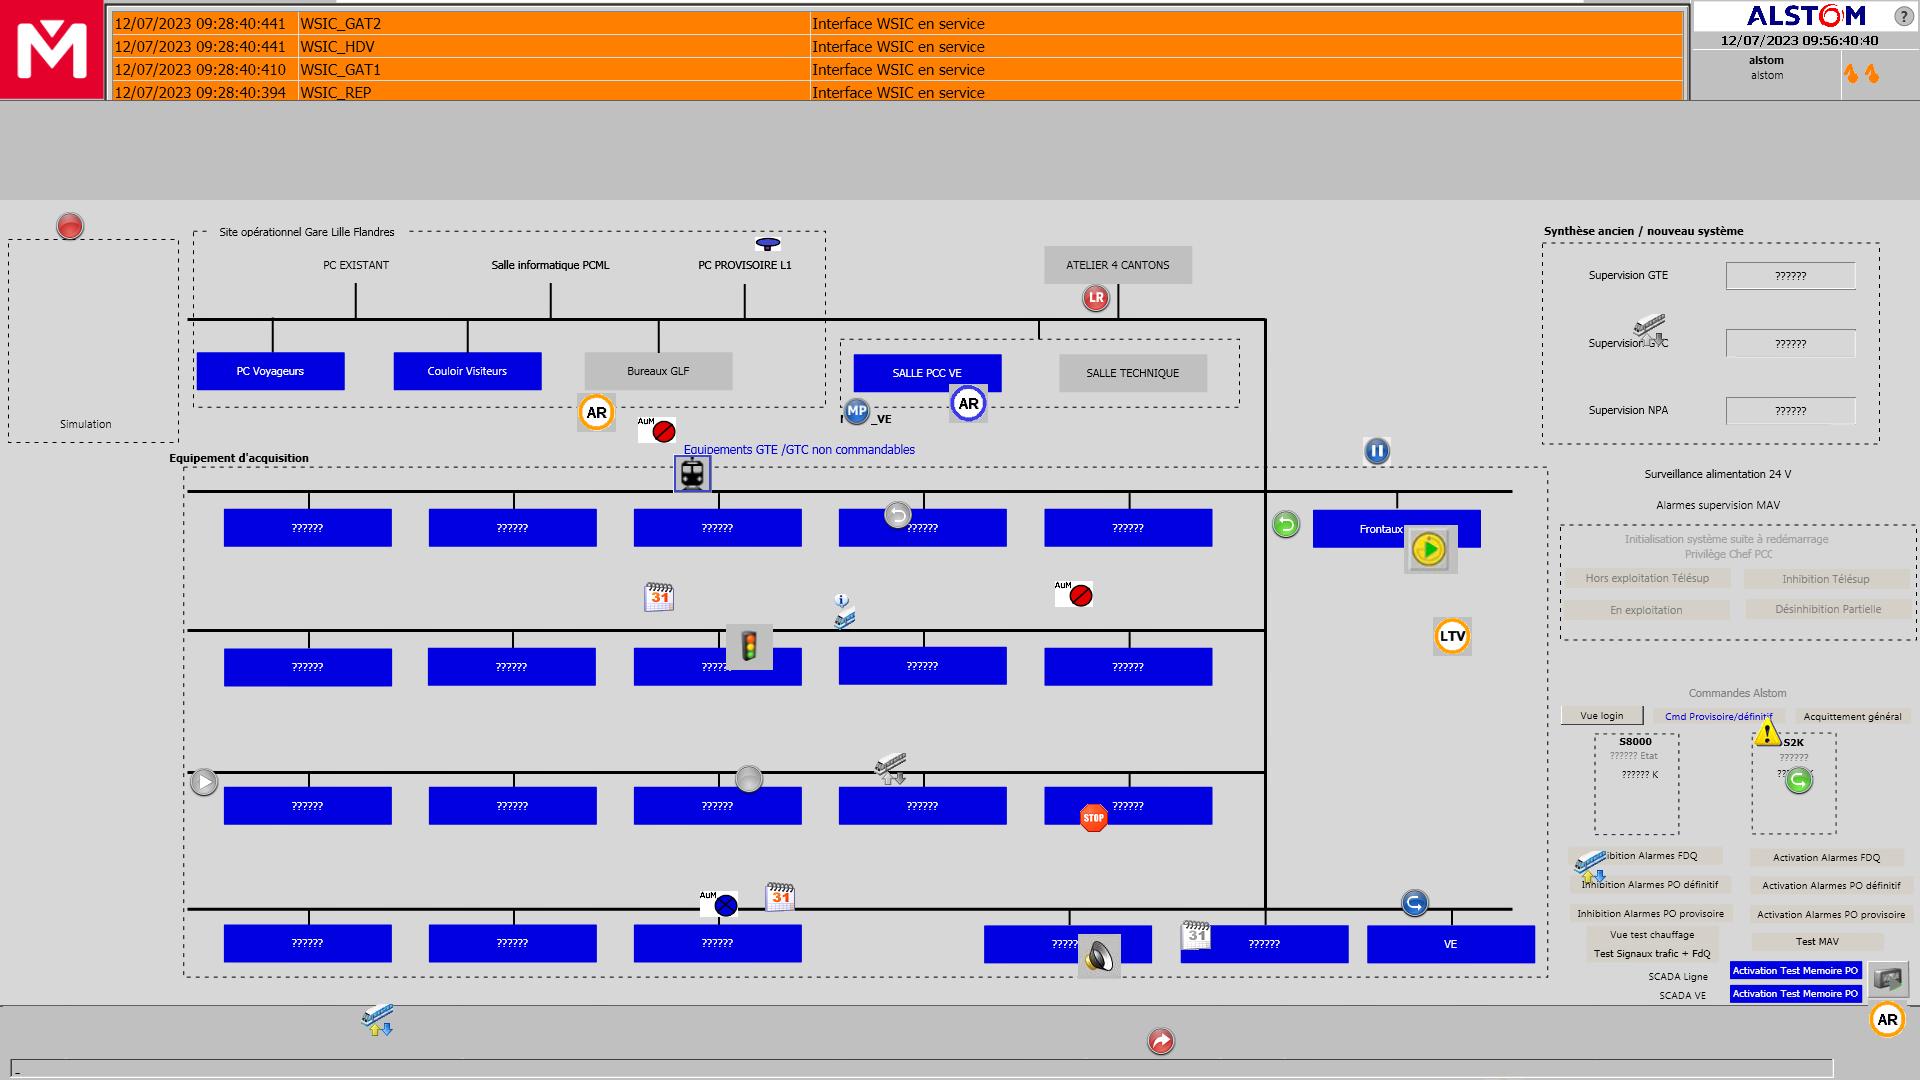
Task: Click Inhibition Télésup button
Action: point(1825,580)
